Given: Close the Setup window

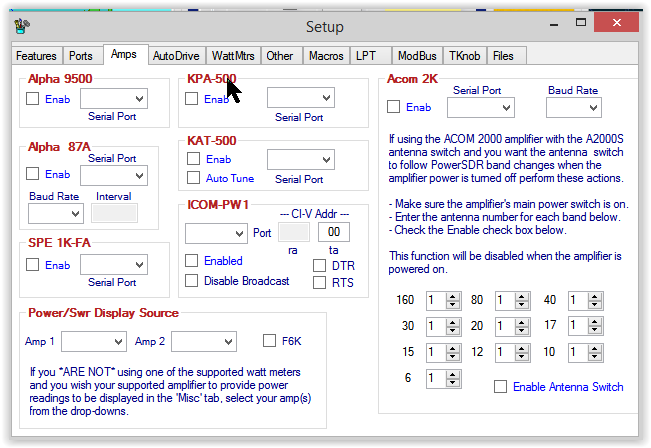Looking at the screenshot, I should pyautogui.click(x=617, y=22).
